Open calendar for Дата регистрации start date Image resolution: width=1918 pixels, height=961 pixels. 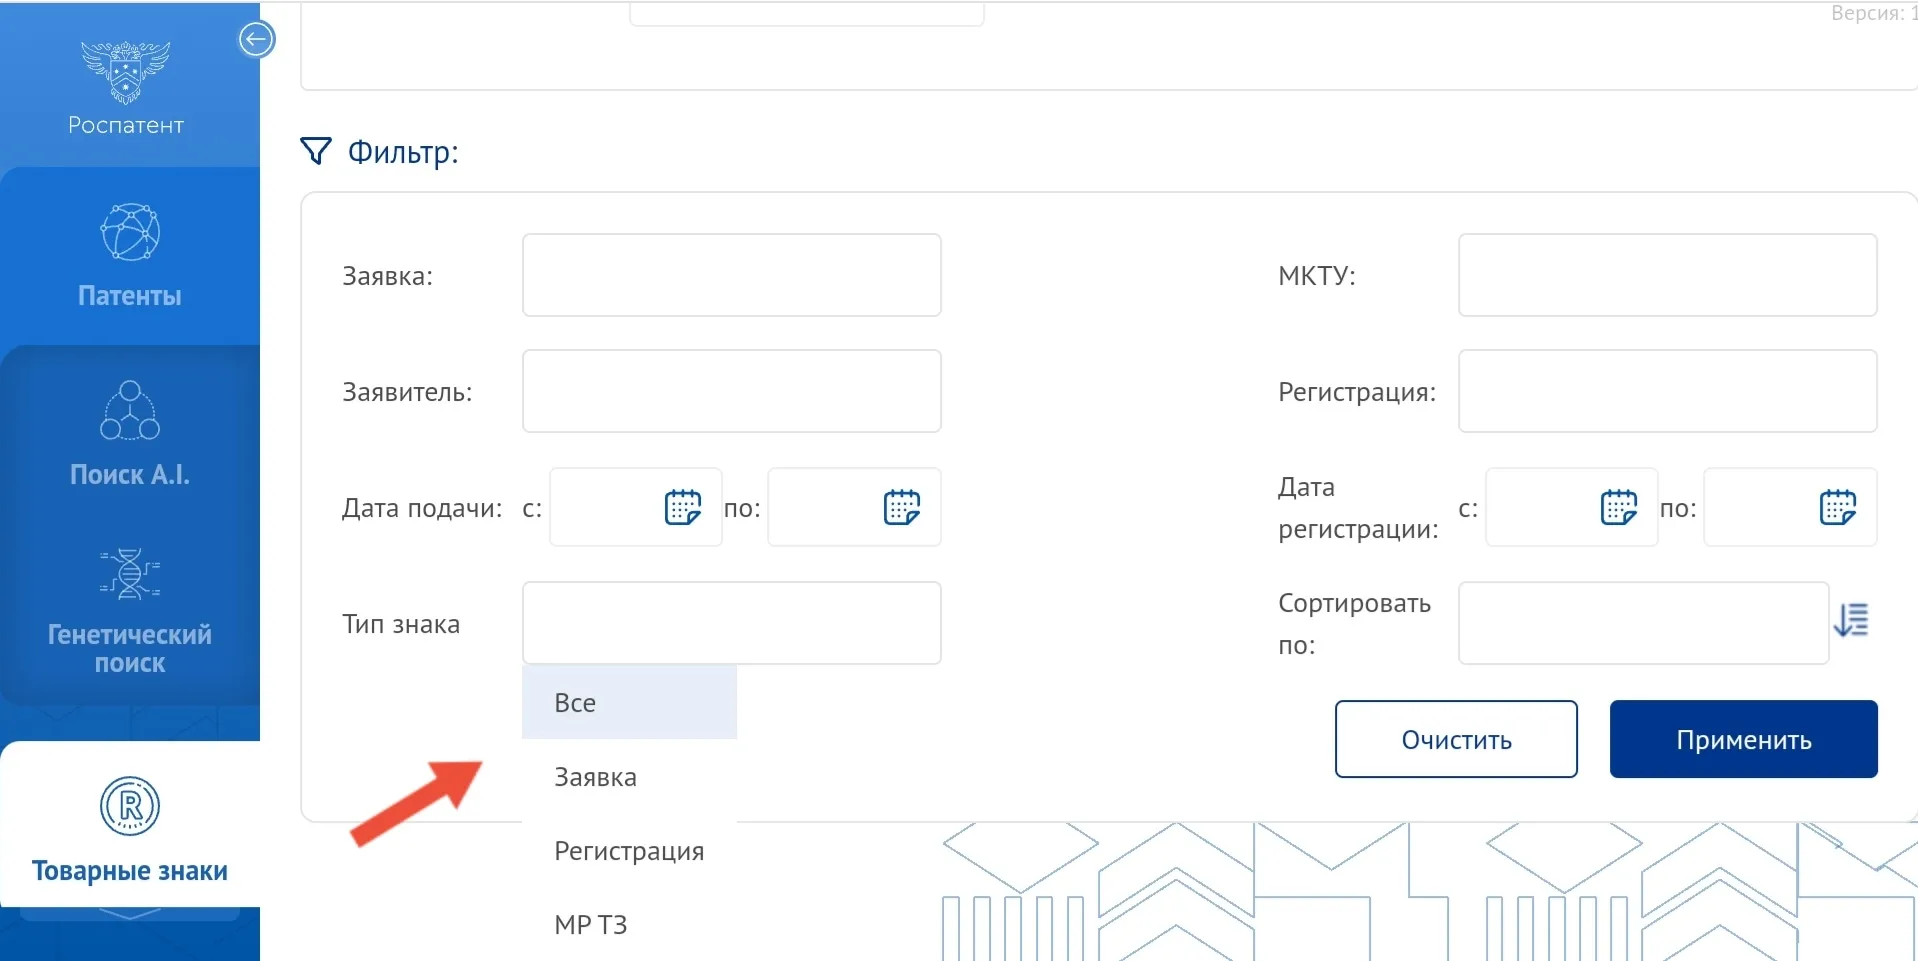click(x=1618, y=508)
